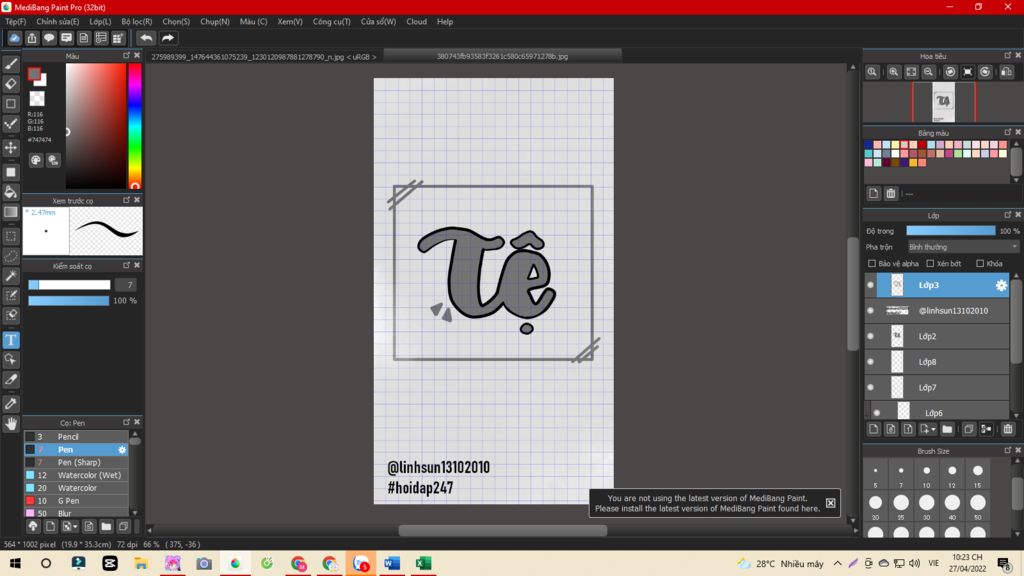This screenshot has height=576, width=1024.
Task: Delete color from Bảng màu palette
Action: (891, 193)
